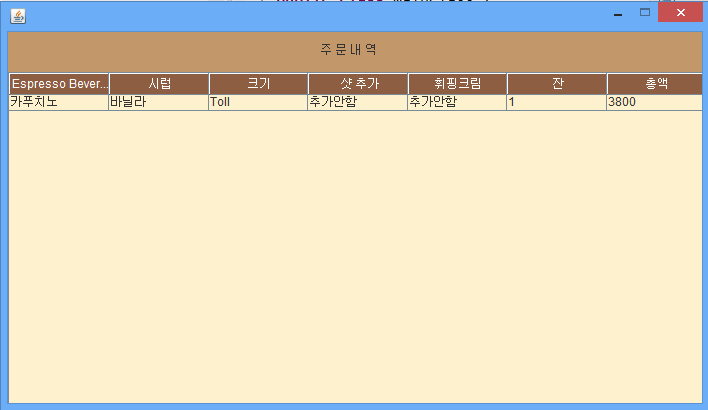Select the total cell showing 3800
The height and width of the screenshot is (410, 708).
655,102
